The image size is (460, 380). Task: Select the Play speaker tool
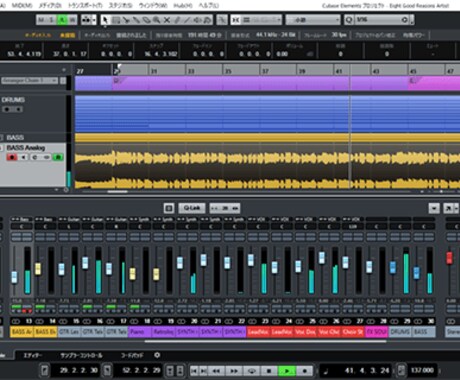[x=197, y=20]
